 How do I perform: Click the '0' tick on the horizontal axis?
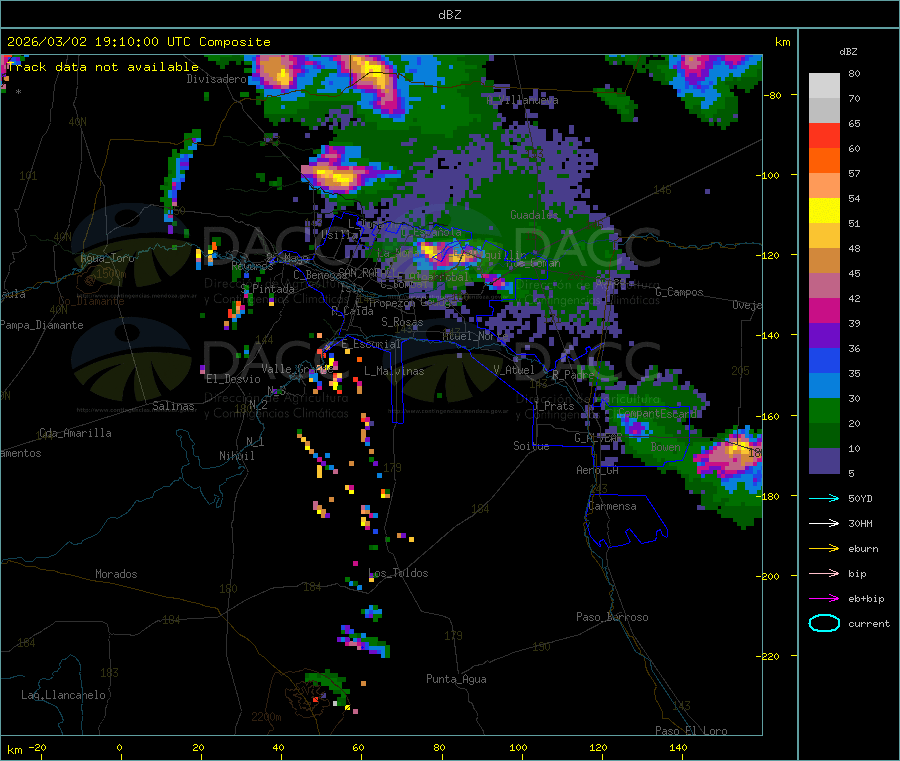coord(119,747)
